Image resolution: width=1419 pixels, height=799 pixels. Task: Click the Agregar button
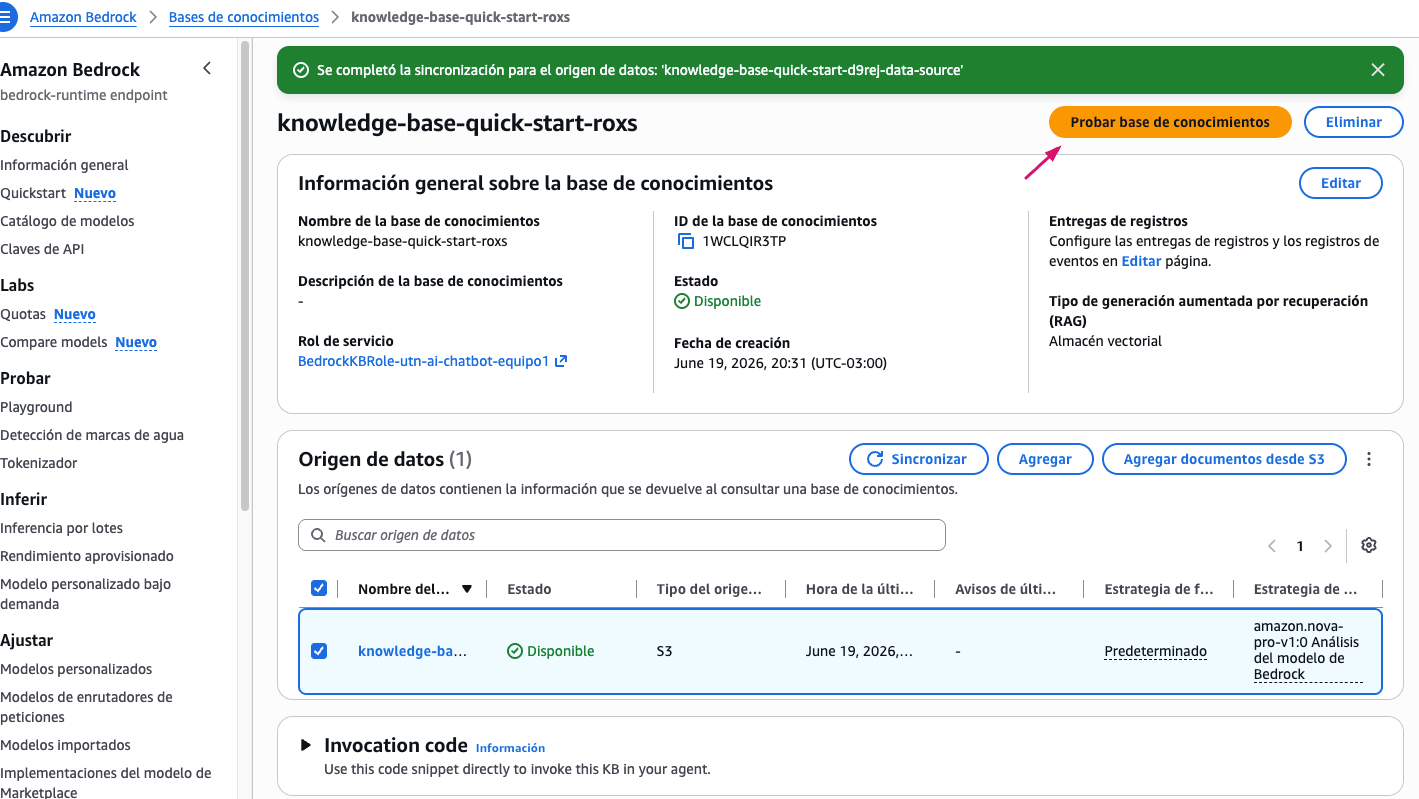tap(1045, 459)
